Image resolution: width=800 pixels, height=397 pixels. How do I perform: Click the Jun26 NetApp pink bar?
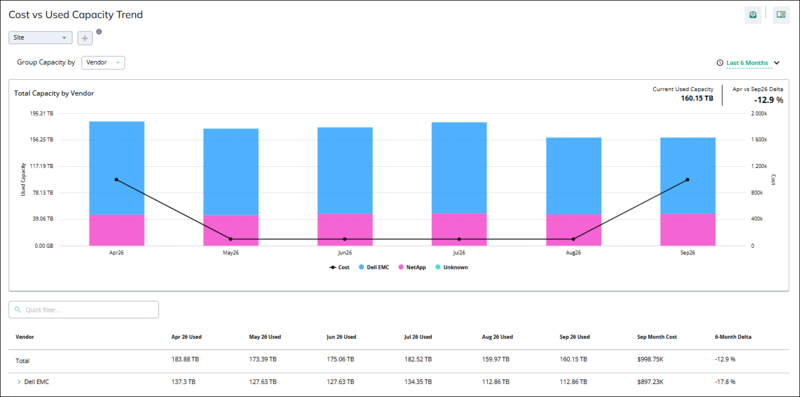click(x=345, y=230)
